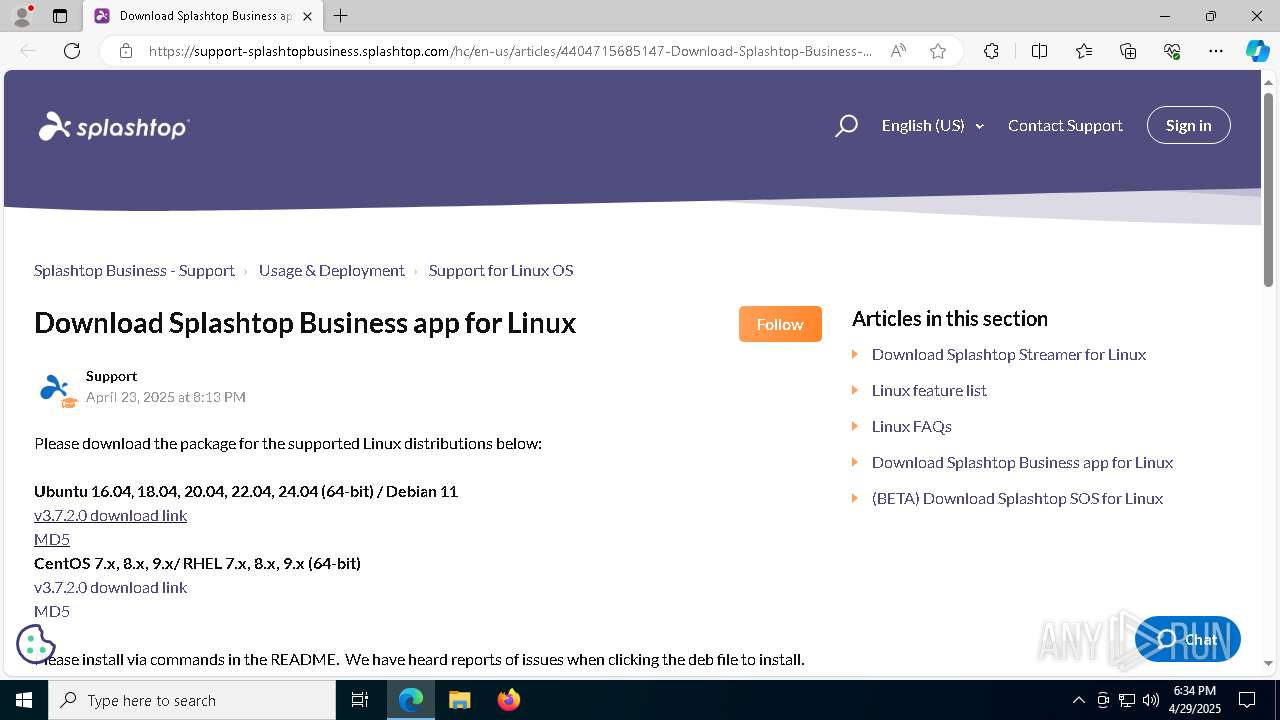View site information lock icon
Screen dimensions: 1280x720
tap(125, 51)
